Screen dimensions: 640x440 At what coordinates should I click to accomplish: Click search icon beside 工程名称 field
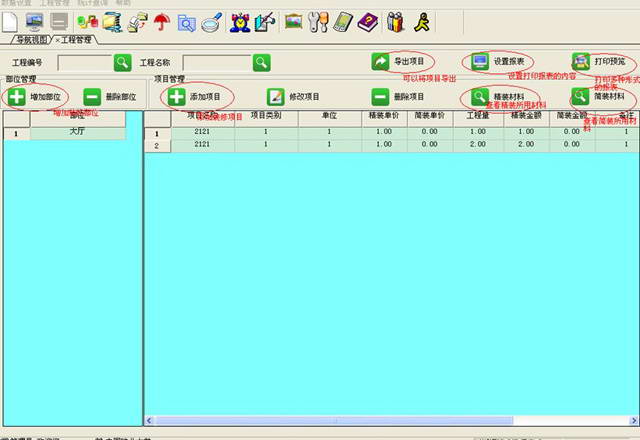(261, 62)
